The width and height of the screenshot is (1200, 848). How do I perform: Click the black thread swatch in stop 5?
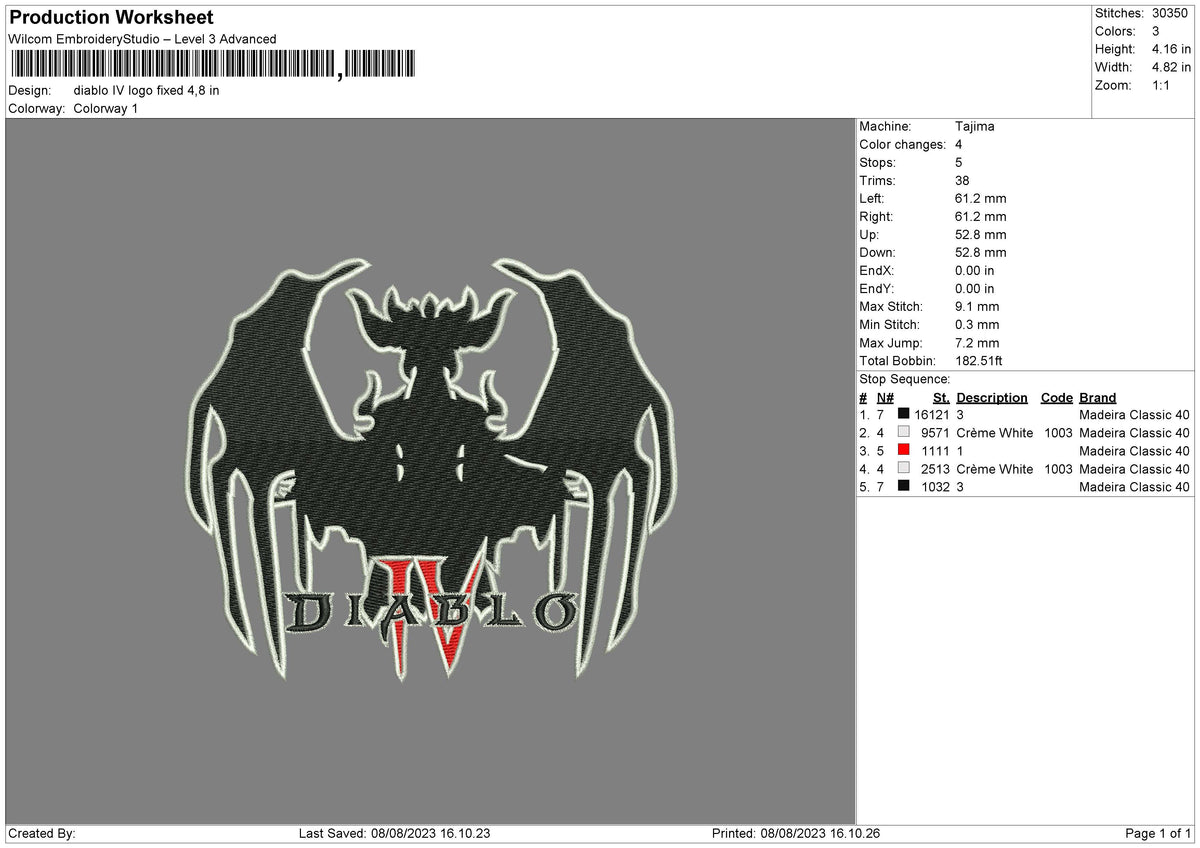point(903,487)
